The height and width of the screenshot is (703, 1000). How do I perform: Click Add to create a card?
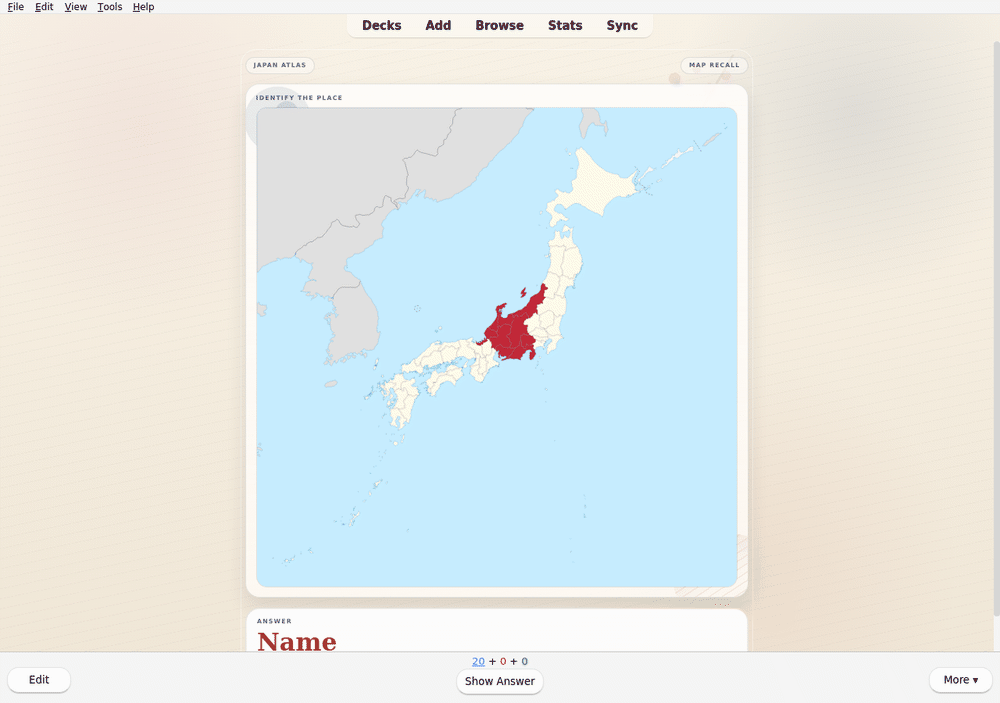click(438, 26)
